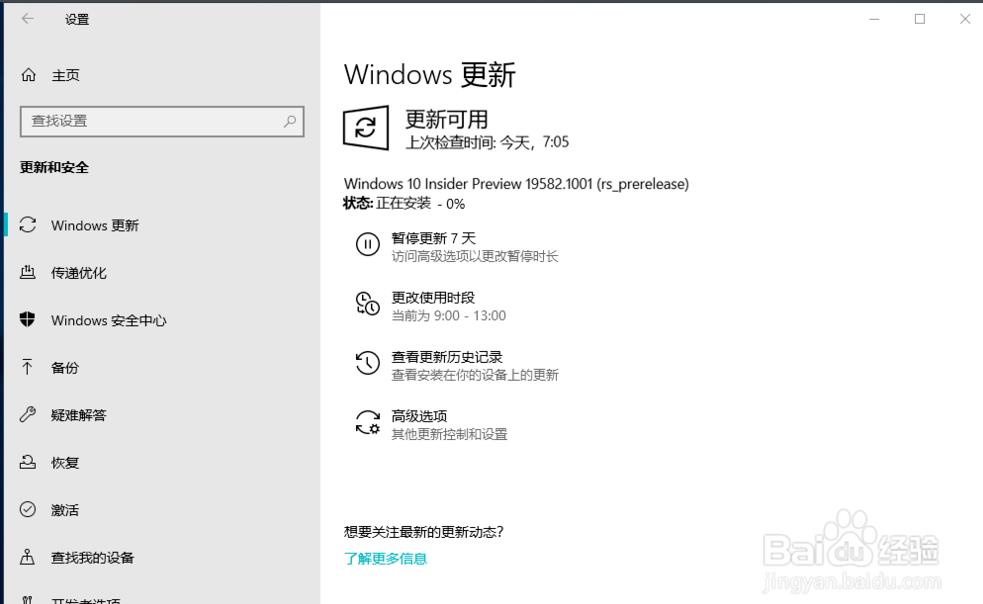The image size is (983, 604).
Task: Click the magnifier icon in the search box
Action: 290,121
